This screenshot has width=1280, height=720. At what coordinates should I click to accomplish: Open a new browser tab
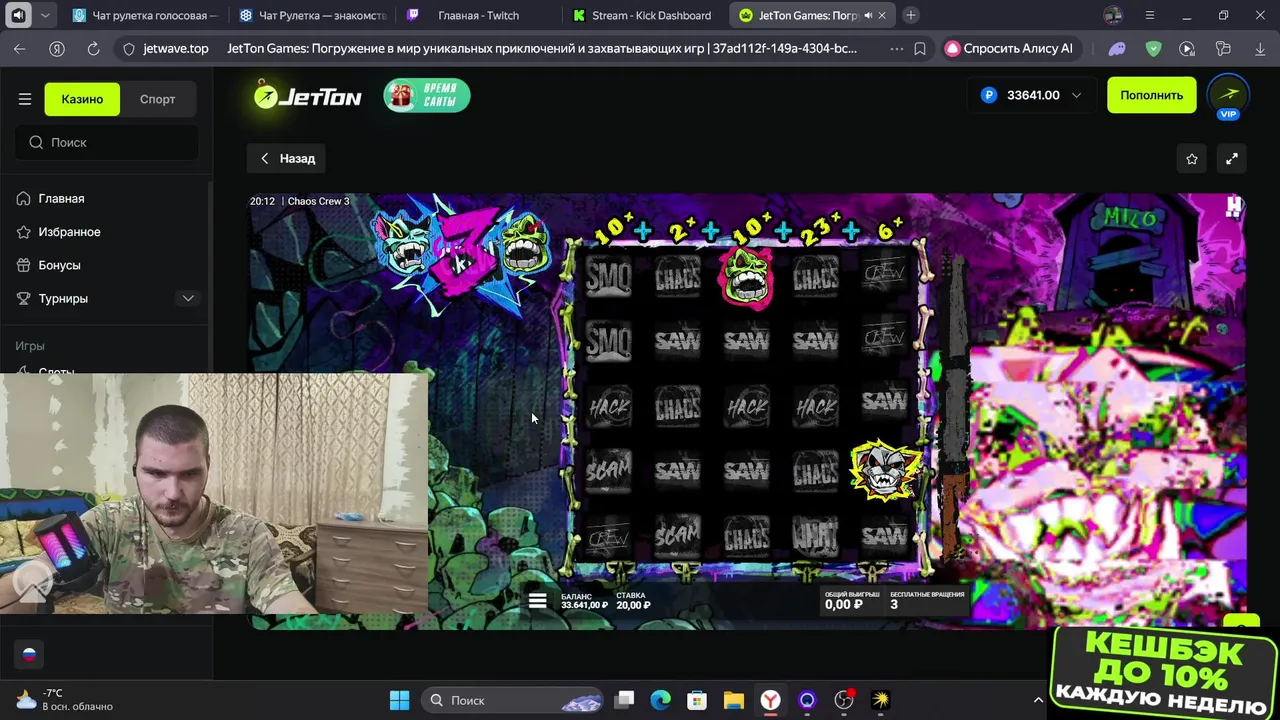tap(911, 15)
